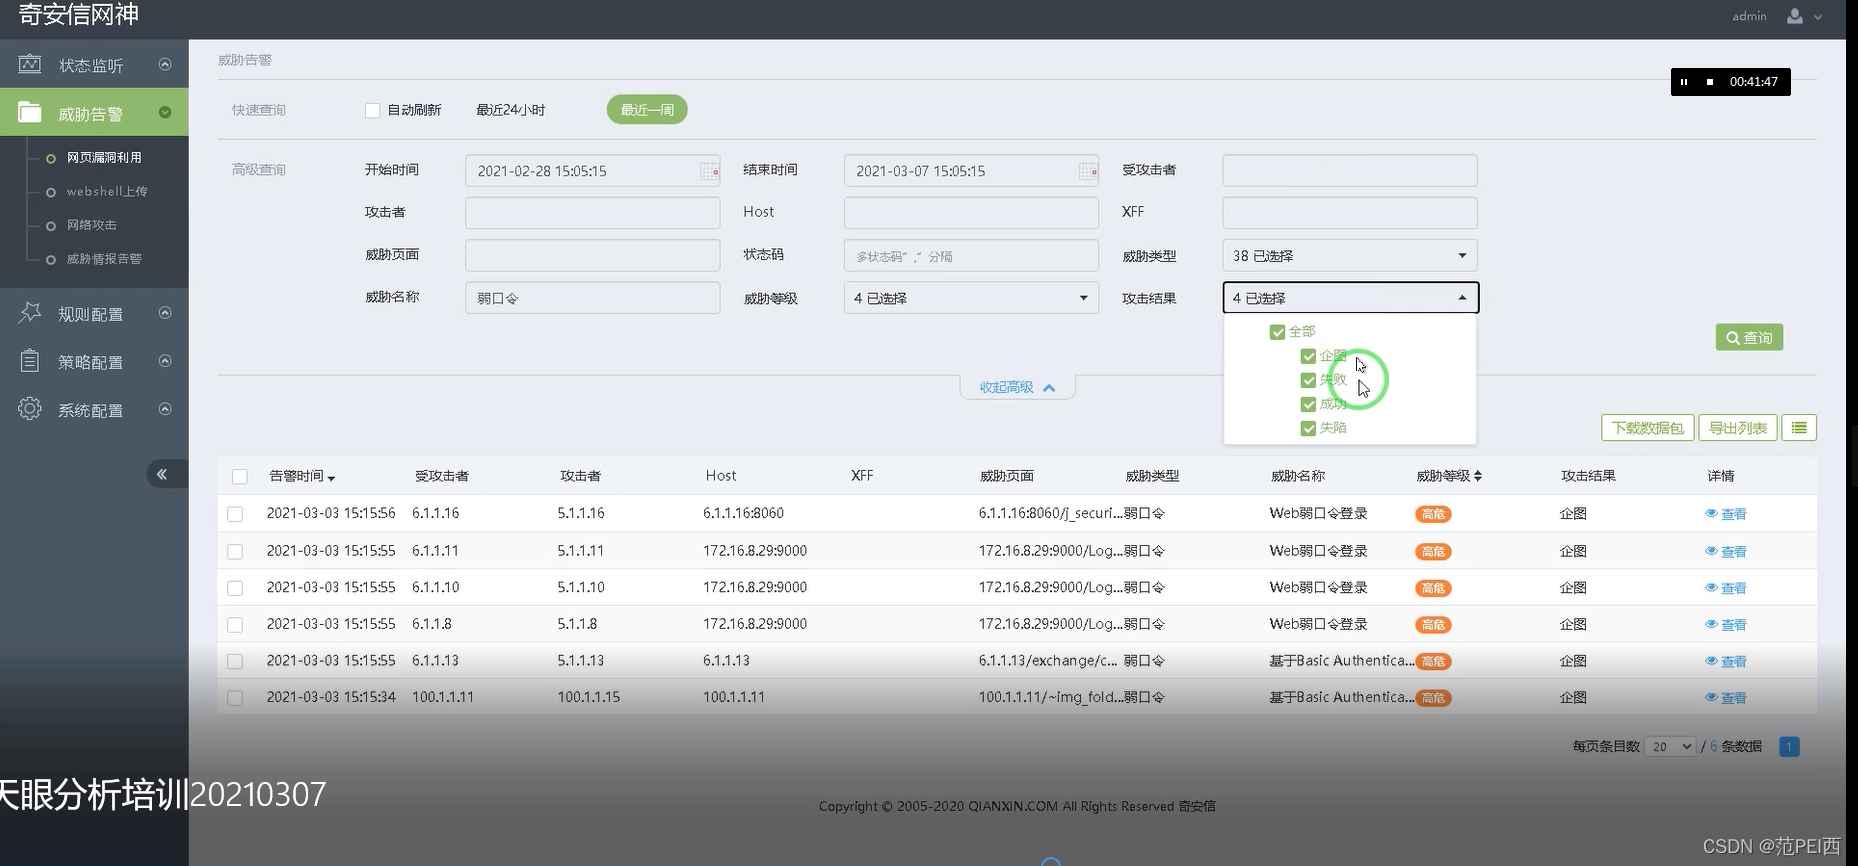Open 威胁情报告警 submenu item

pos(104,259)
